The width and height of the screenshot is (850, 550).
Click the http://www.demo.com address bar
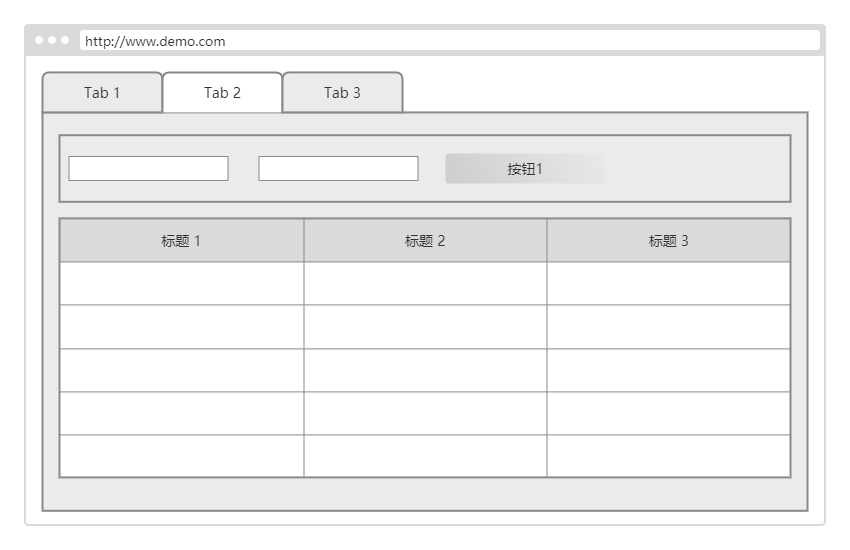tap(450, 41)
